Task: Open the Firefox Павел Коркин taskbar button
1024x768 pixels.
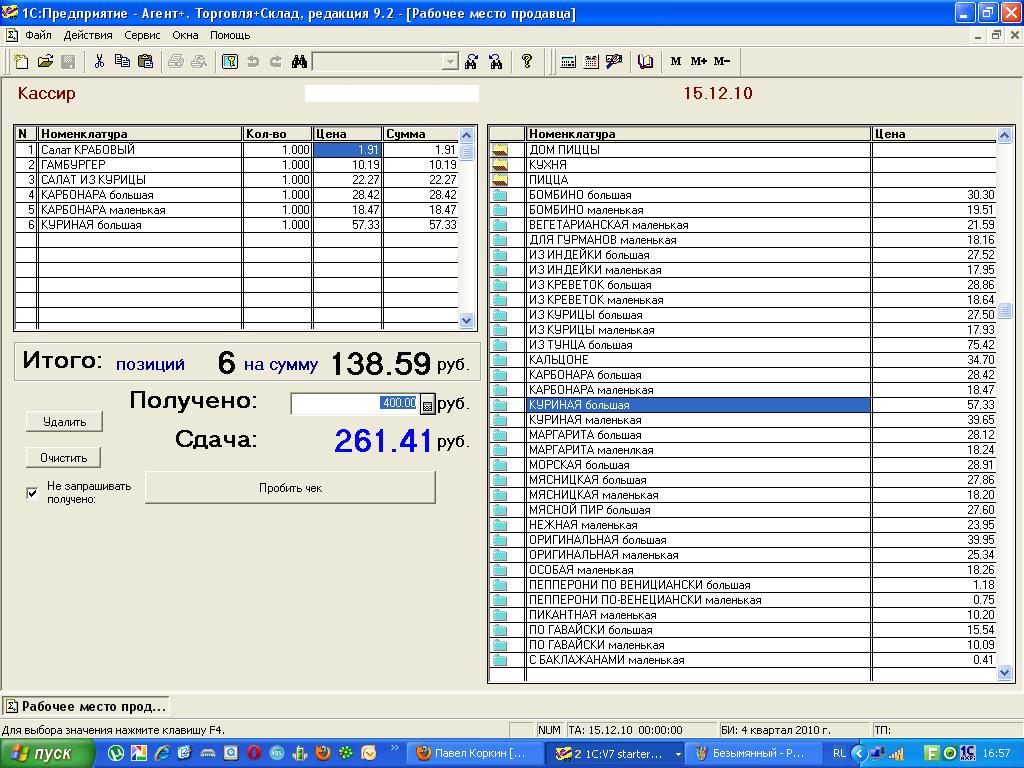Action: pyautogui.click(x=475, y=754)
